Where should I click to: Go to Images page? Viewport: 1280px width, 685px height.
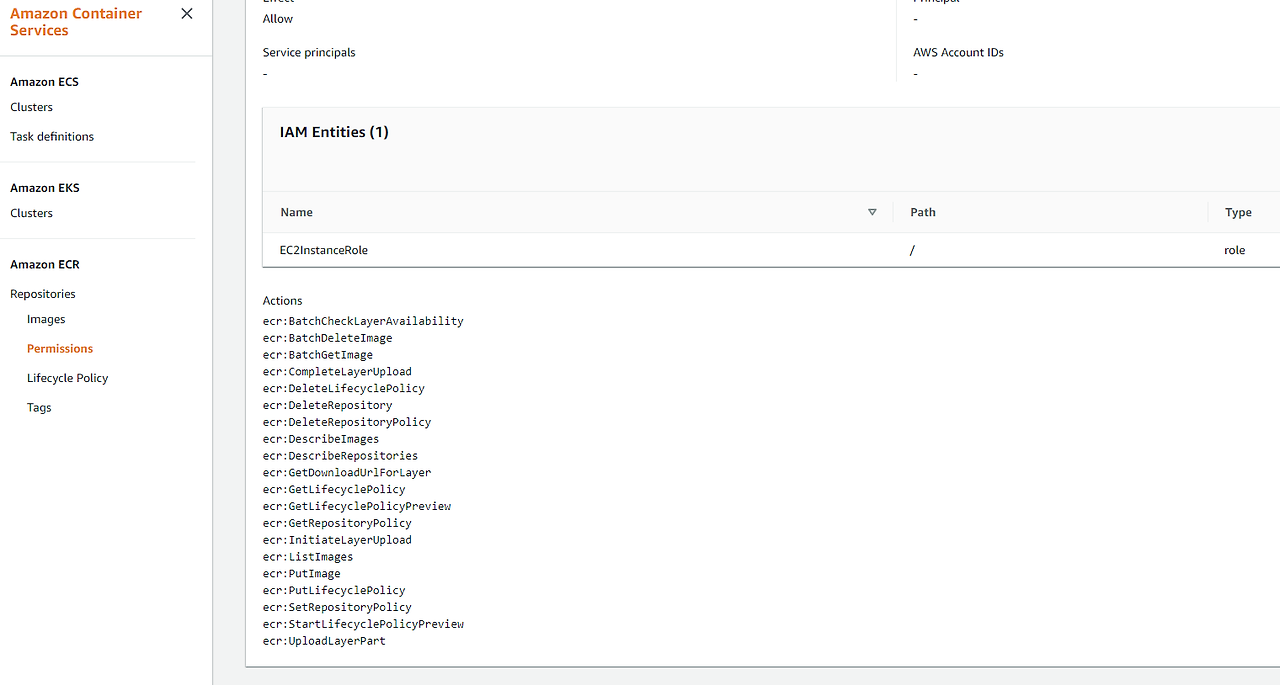point(46,319)
